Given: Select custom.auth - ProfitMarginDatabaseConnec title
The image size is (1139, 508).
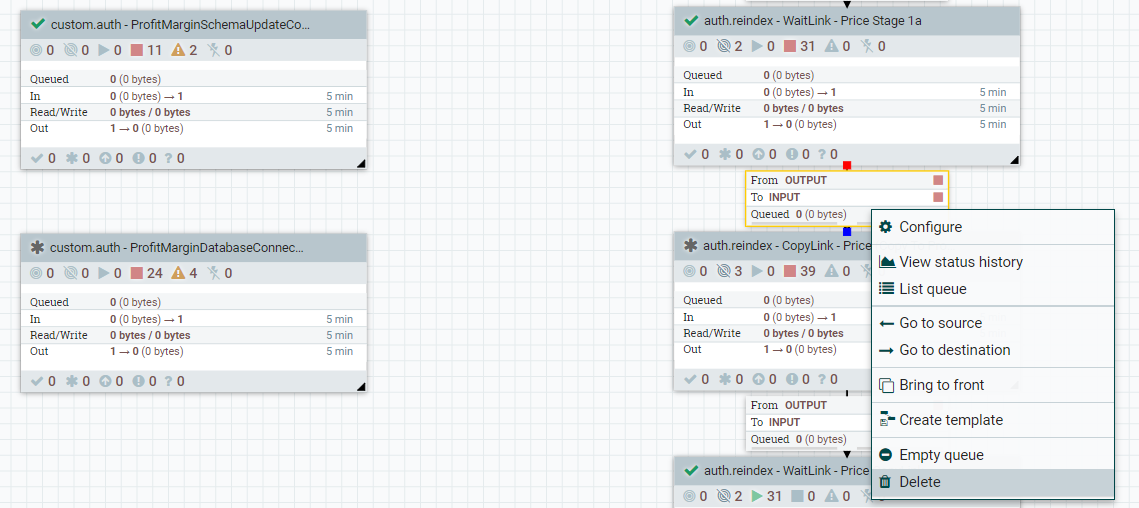Looking at the screenshot, I should coord(177,248).
